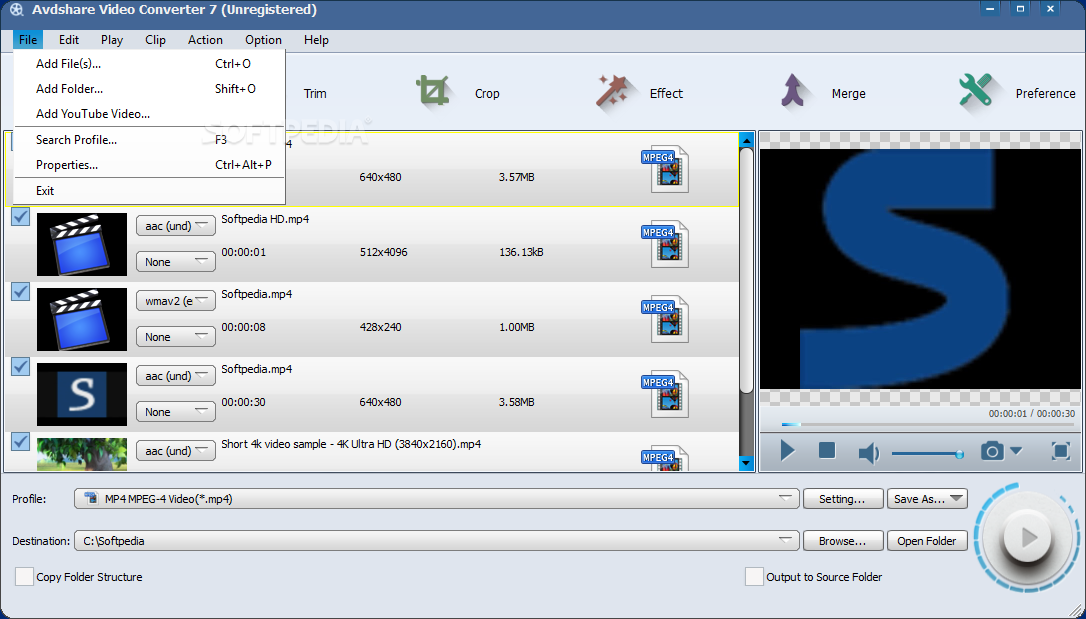Open snapshot options arrow next to camera
The width and height of the screenshot is (1086, 619).
coord(1016,451)
